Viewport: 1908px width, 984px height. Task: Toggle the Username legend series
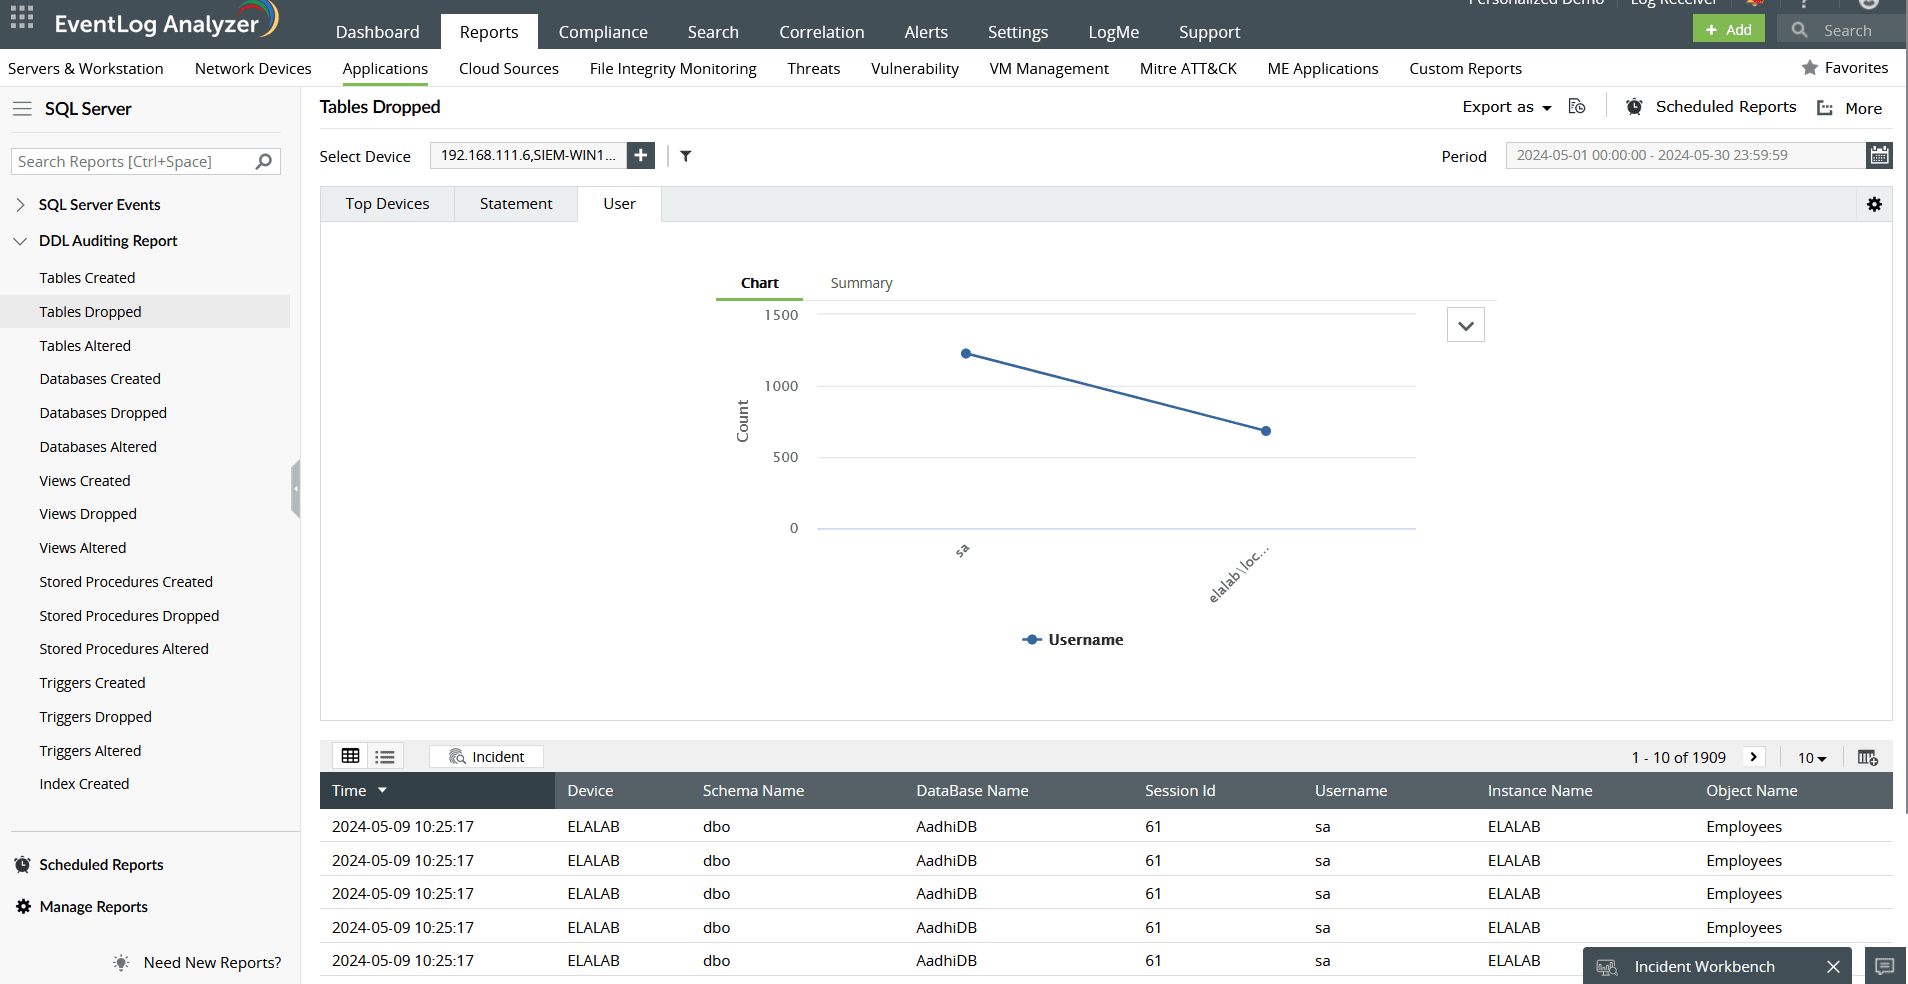click(x=1072, y=640)
